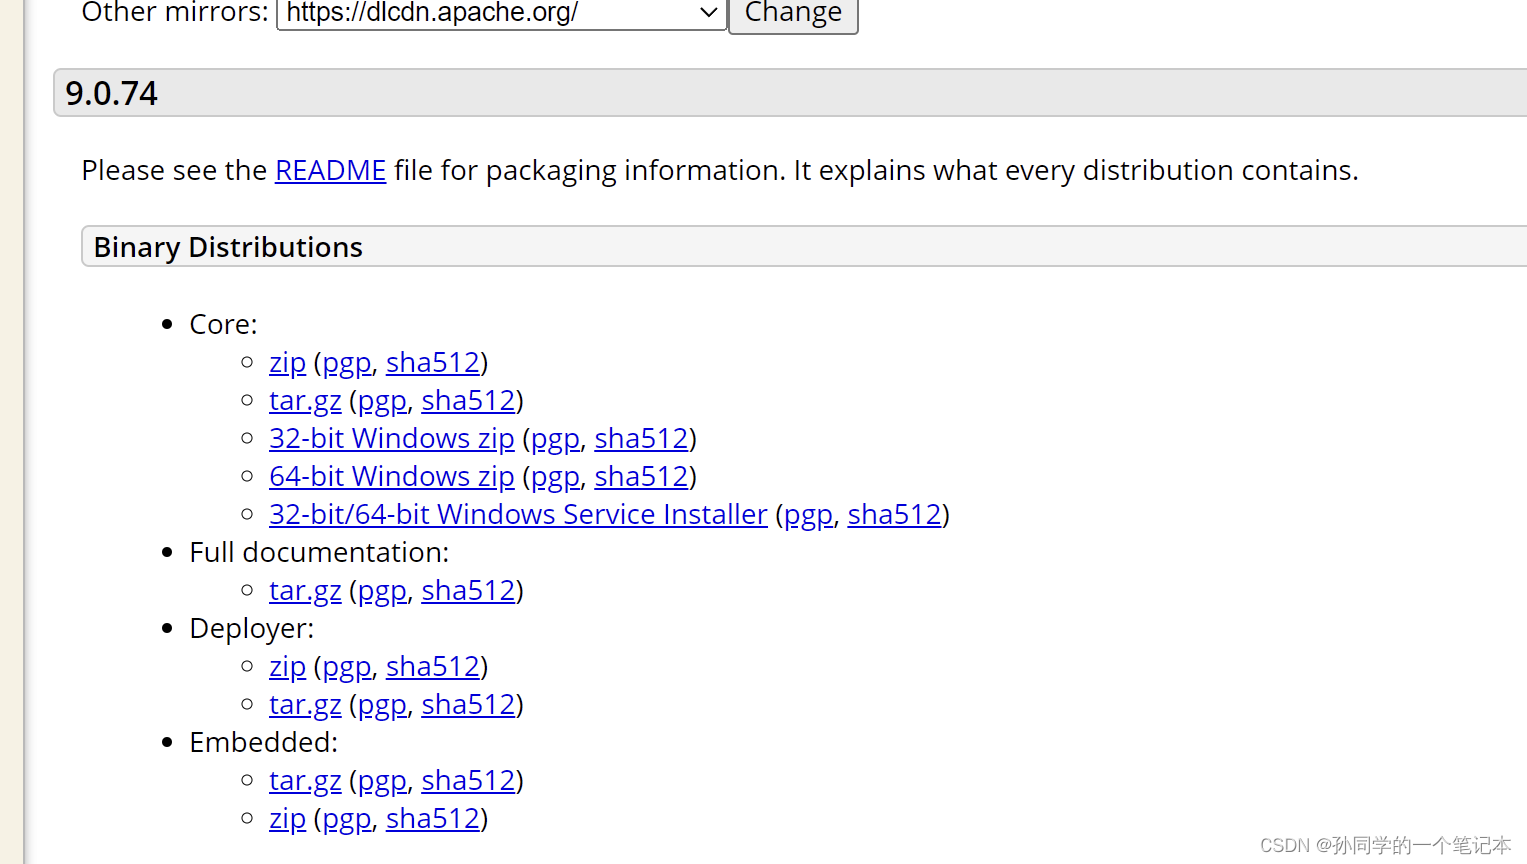Viewport: 1527px width, 864px height.
Task: Open sha512 for Deployer tar.gz
Action: [x=468, y=705]
